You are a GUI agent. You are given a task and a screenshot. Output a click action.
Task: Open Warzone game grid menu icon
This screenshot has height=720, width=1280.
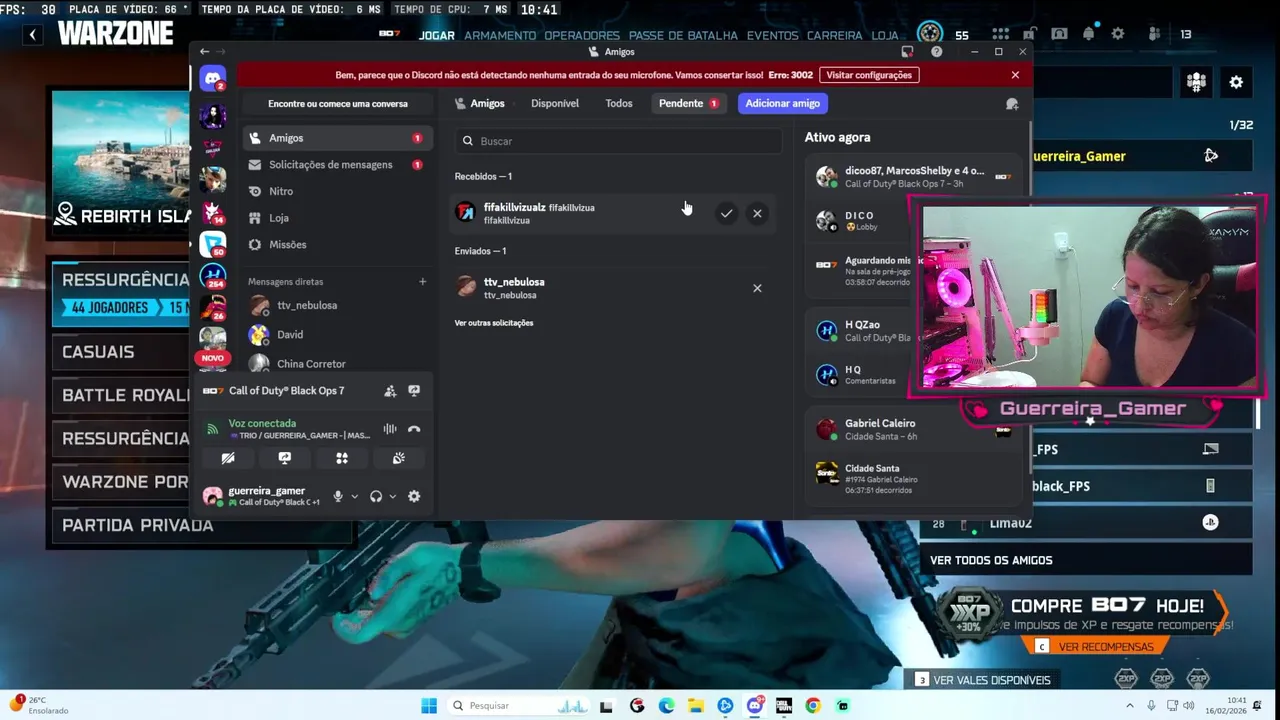tap(1000, 34)
